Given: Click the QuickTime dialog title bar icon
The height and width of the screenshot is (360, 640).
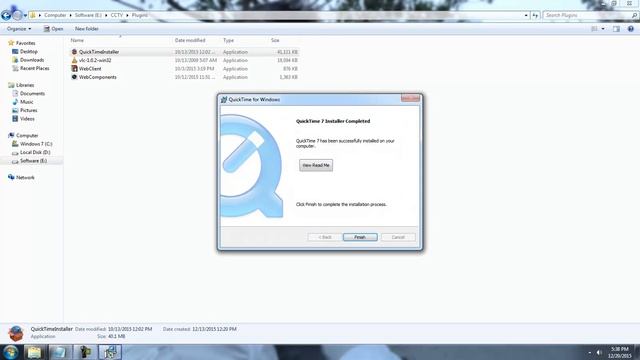Looking at the screenshot, I should coord(224,100).
